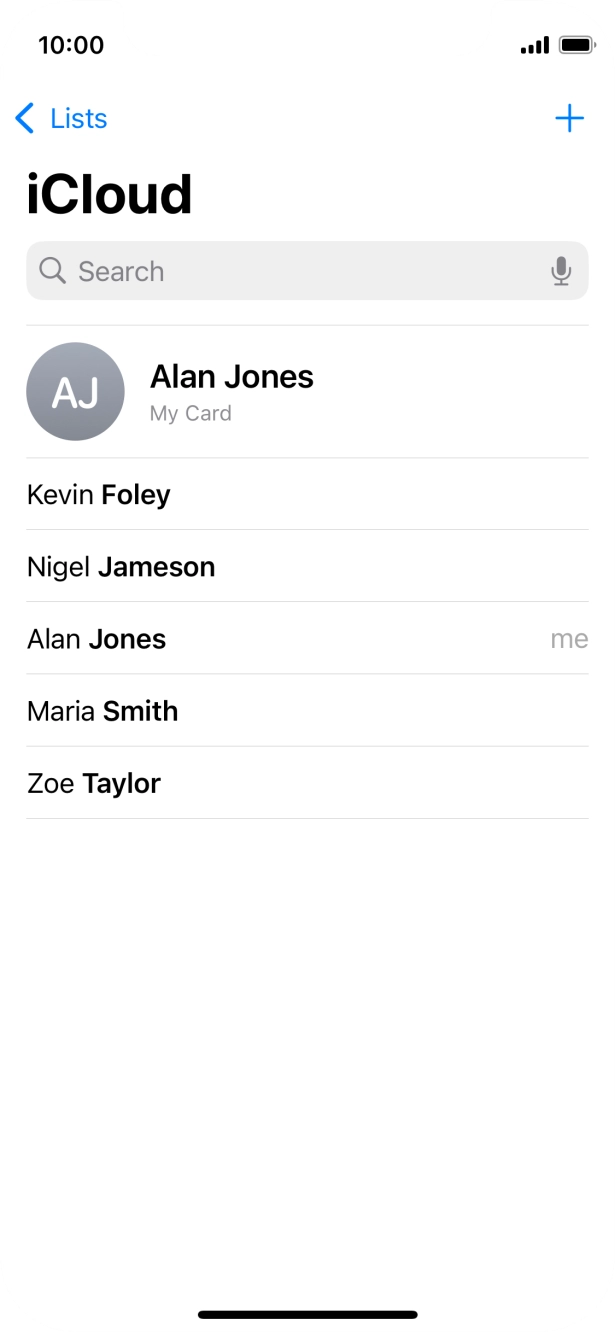Tap the plus icon to add contact
The image size is (615, 1332).
[569, 119]
